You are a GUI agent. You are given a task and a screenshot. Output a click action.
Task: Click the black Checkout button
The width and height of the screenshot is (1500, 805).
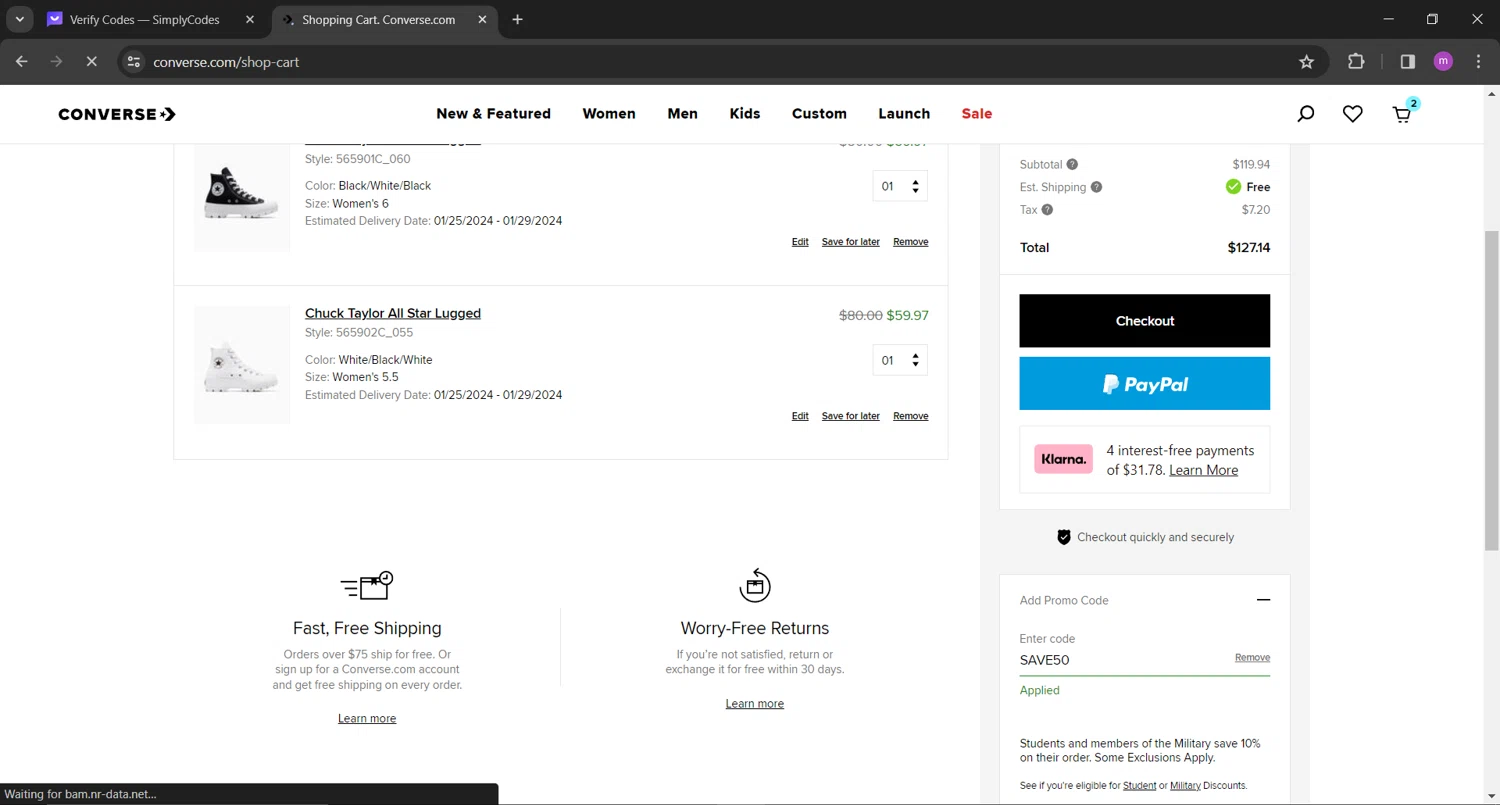point(1144,321)
